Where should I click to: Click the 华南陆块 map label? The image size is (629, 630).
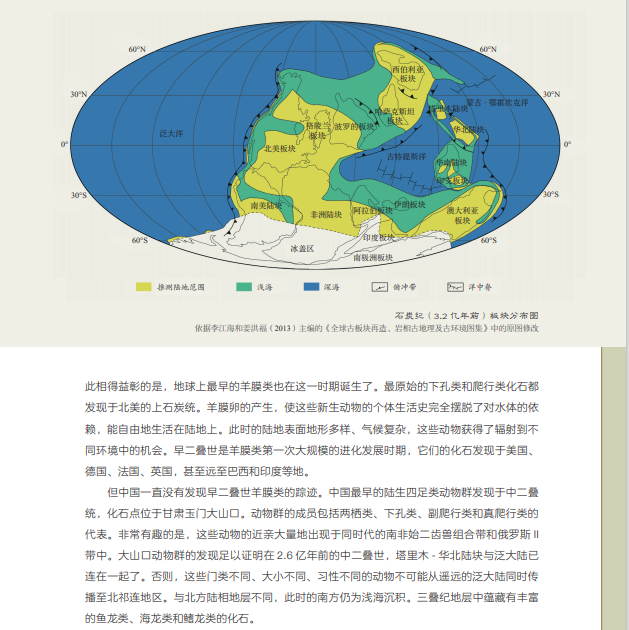[452, 162]
